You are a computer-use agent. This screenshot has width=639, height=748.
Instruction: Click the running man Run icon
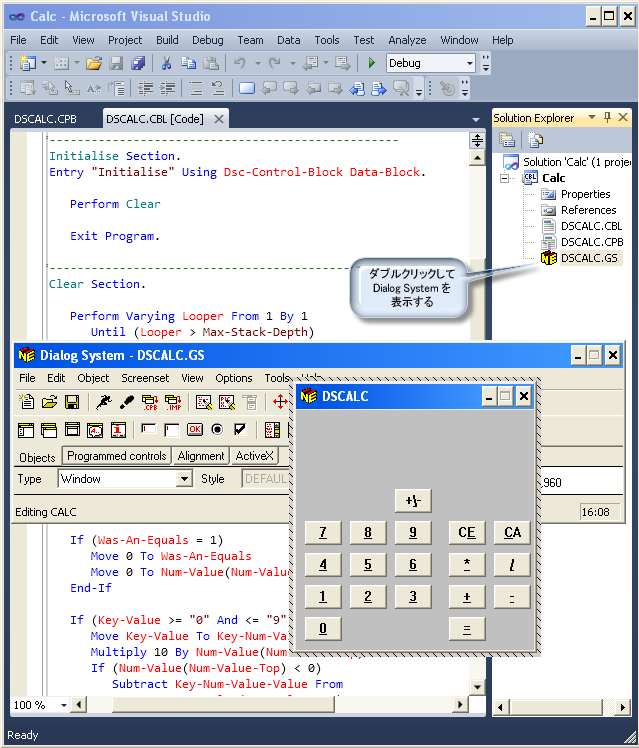coord(103,402)
